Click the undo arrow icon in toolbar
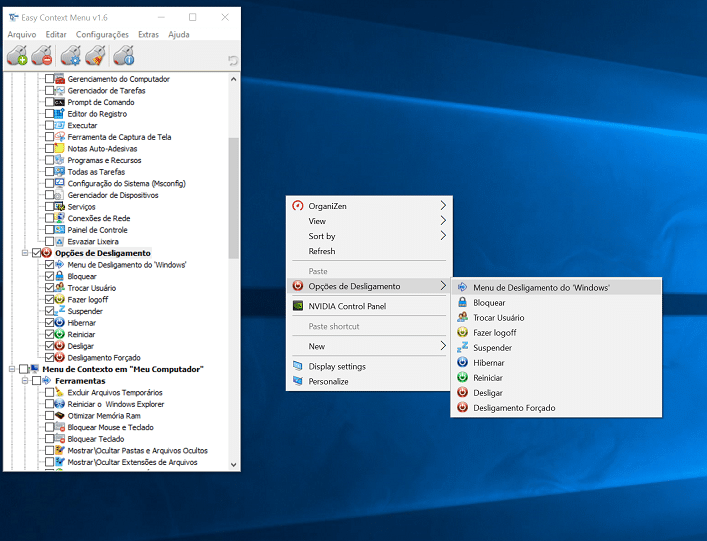This screenshot has width=707, height=541. (233, 60)
